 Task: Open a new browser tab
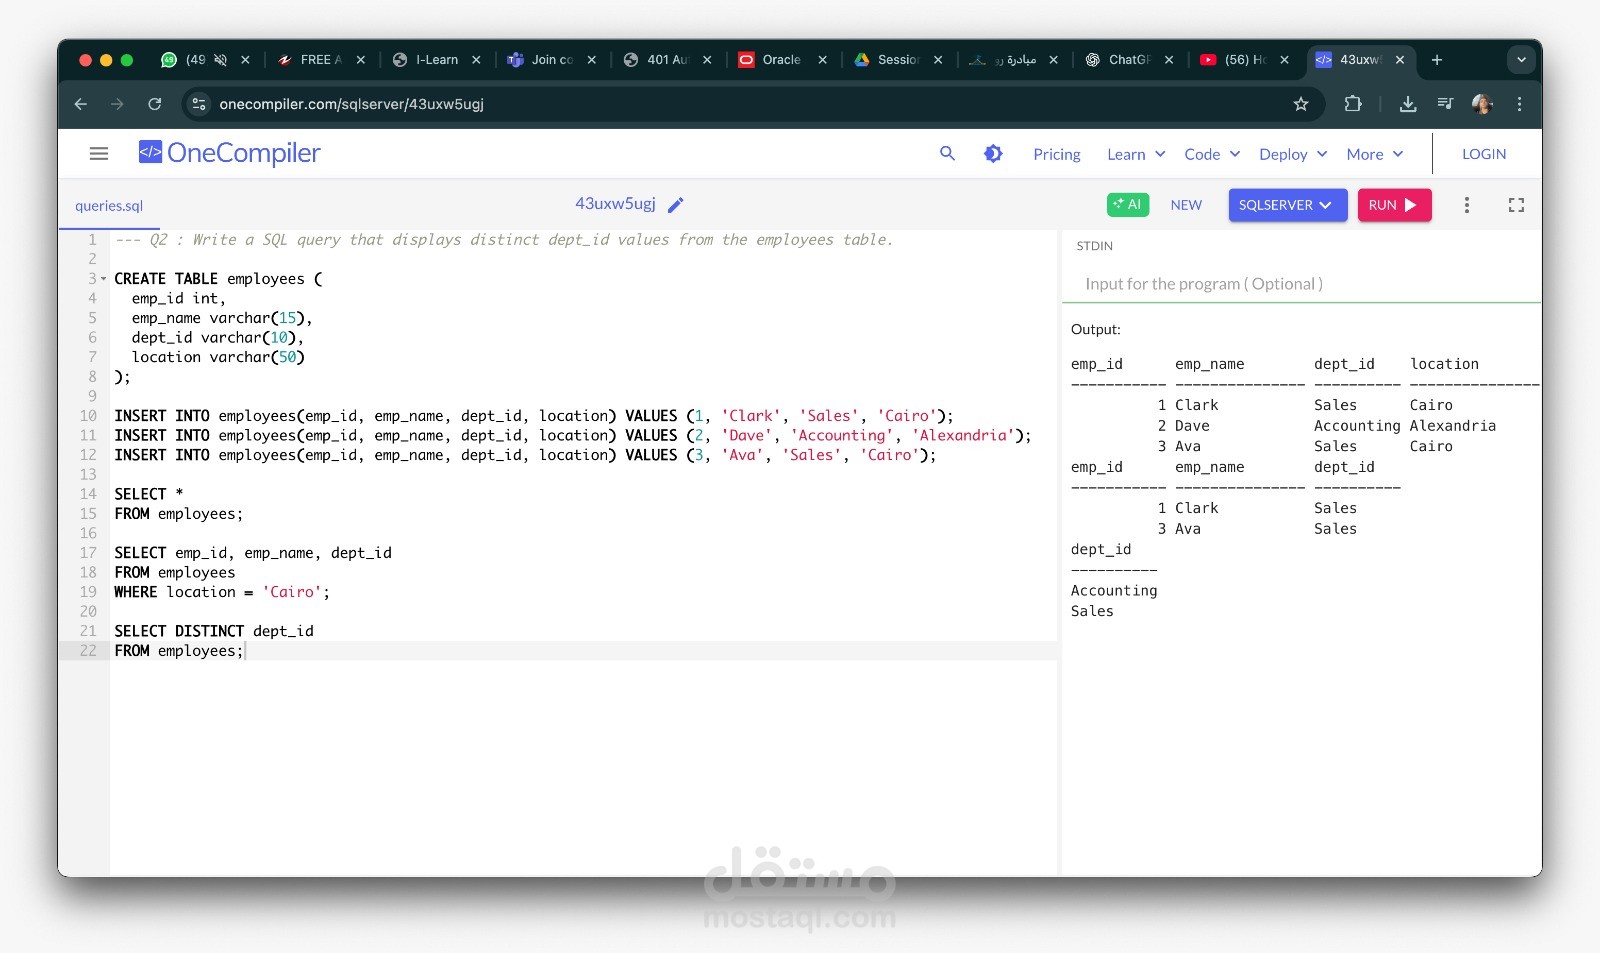(x=1437, y=60)
